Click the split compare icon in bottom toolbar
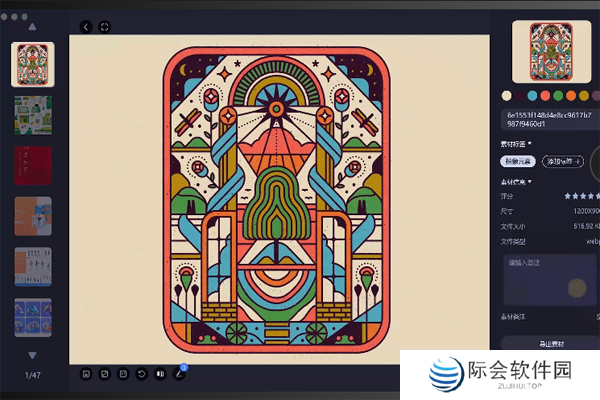The width and height of the screenshot is (600, 400). pos(161,374)
